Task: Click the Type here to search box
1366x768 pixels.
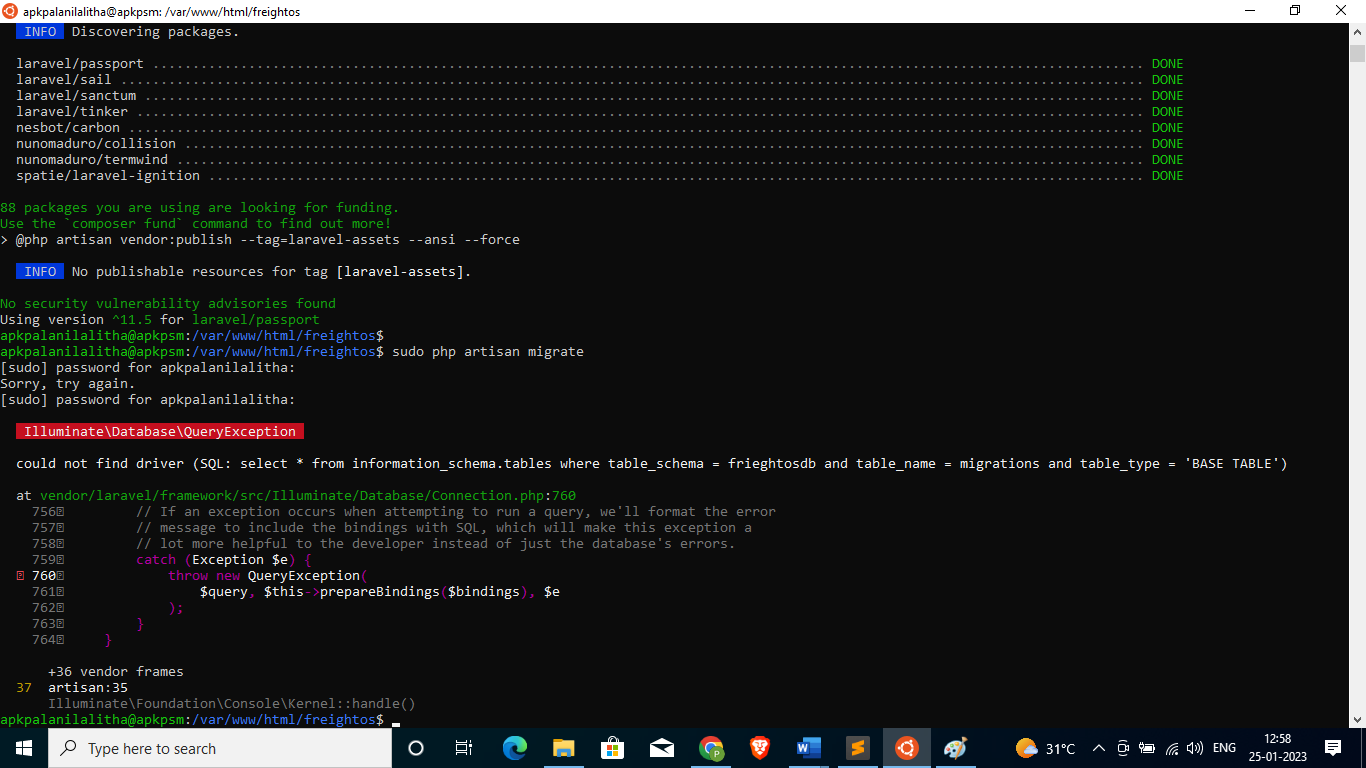Action: coord(220,748)
